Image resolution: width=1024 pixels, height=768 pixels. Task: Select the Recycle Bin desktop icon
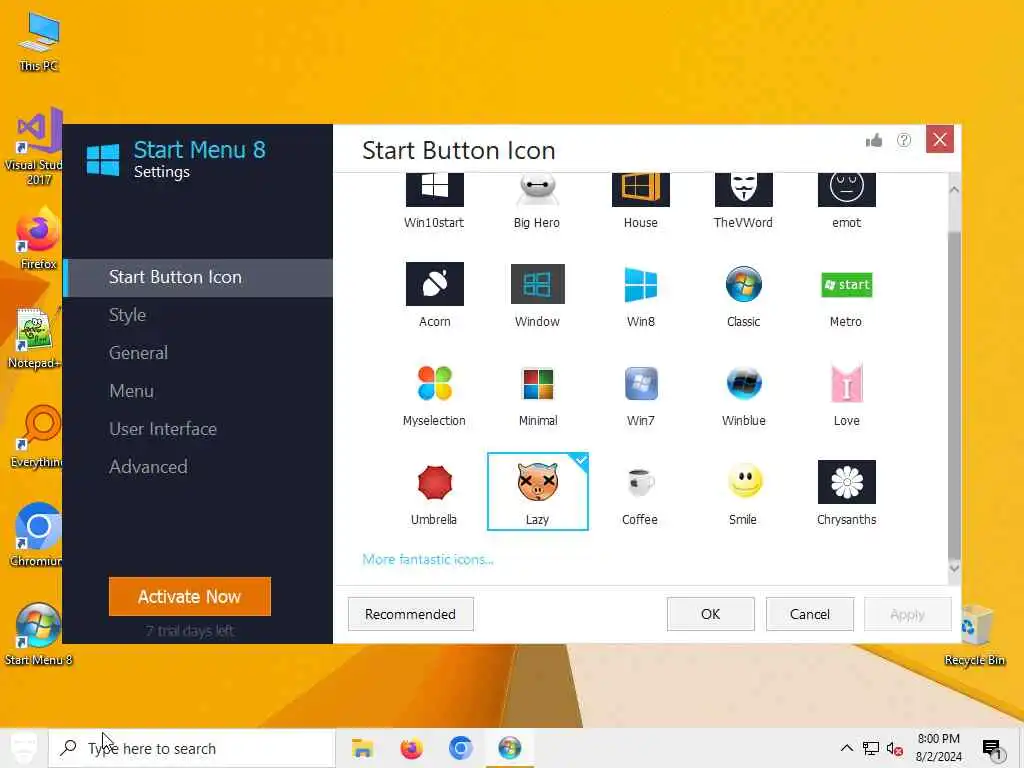click(974, 634)
